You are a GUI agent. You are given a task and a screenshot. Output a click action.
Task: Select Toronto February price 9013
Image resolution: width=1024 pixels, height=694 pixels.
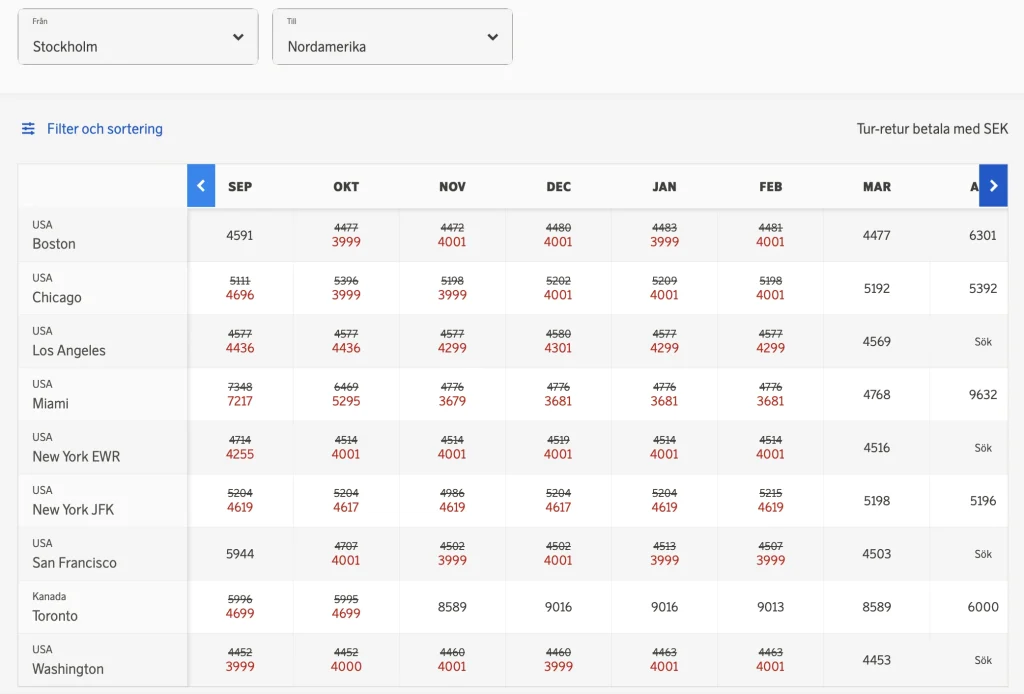pyautogui.click(x=771, y=607)
